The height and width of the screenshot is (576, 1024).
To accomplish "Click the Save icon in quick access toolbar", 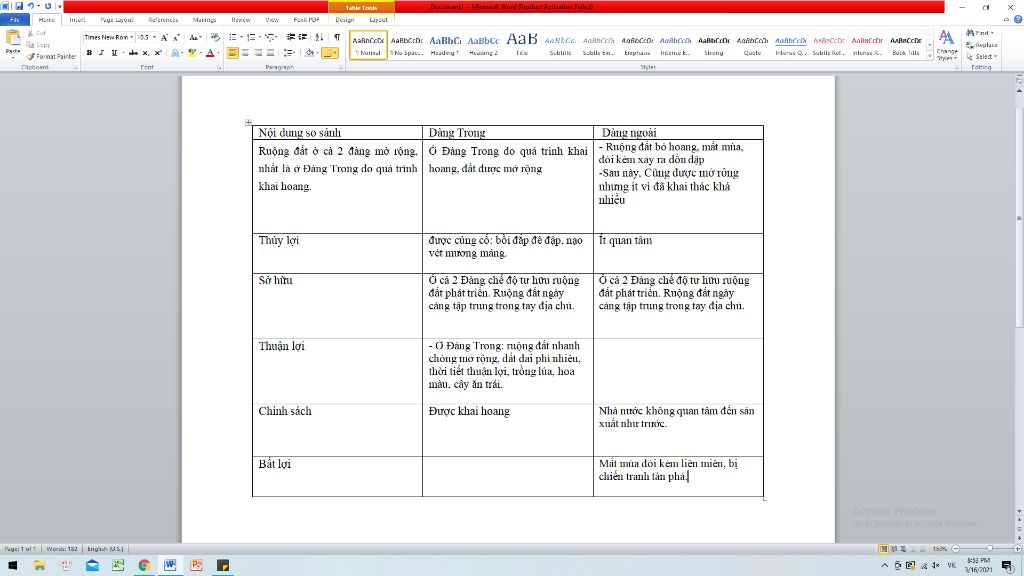I will tap(20, 6).
